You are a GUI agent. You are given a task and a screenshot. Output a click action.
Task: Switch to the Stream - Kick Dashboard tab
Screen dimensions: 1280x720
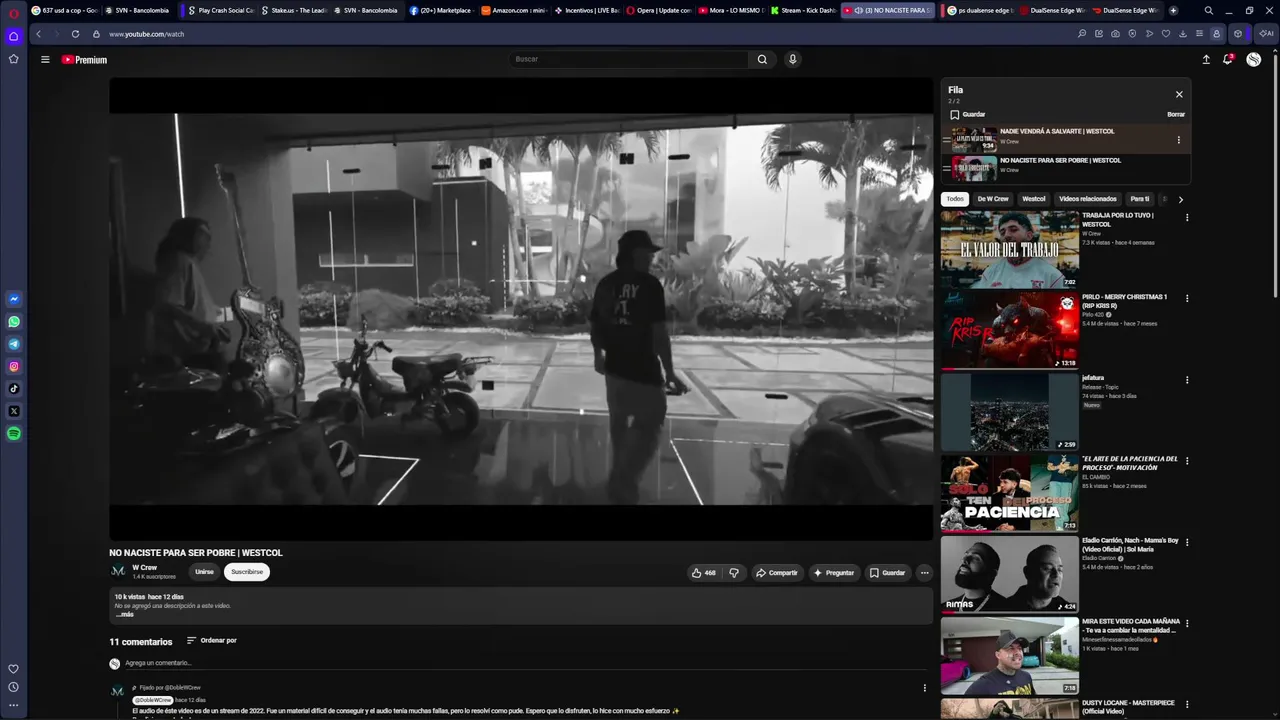point(803,11)
